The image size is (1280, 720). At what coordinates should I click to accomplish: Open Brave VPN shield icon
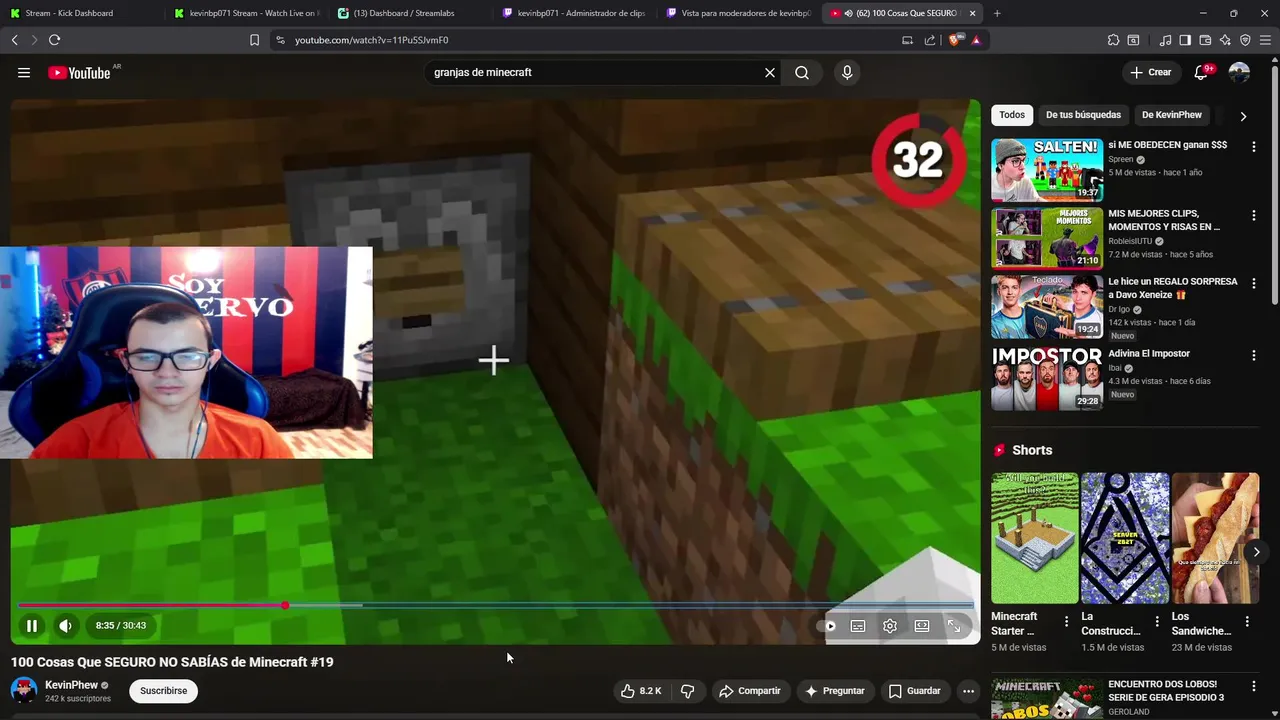pyautogui.click(x=1245, y=40)
